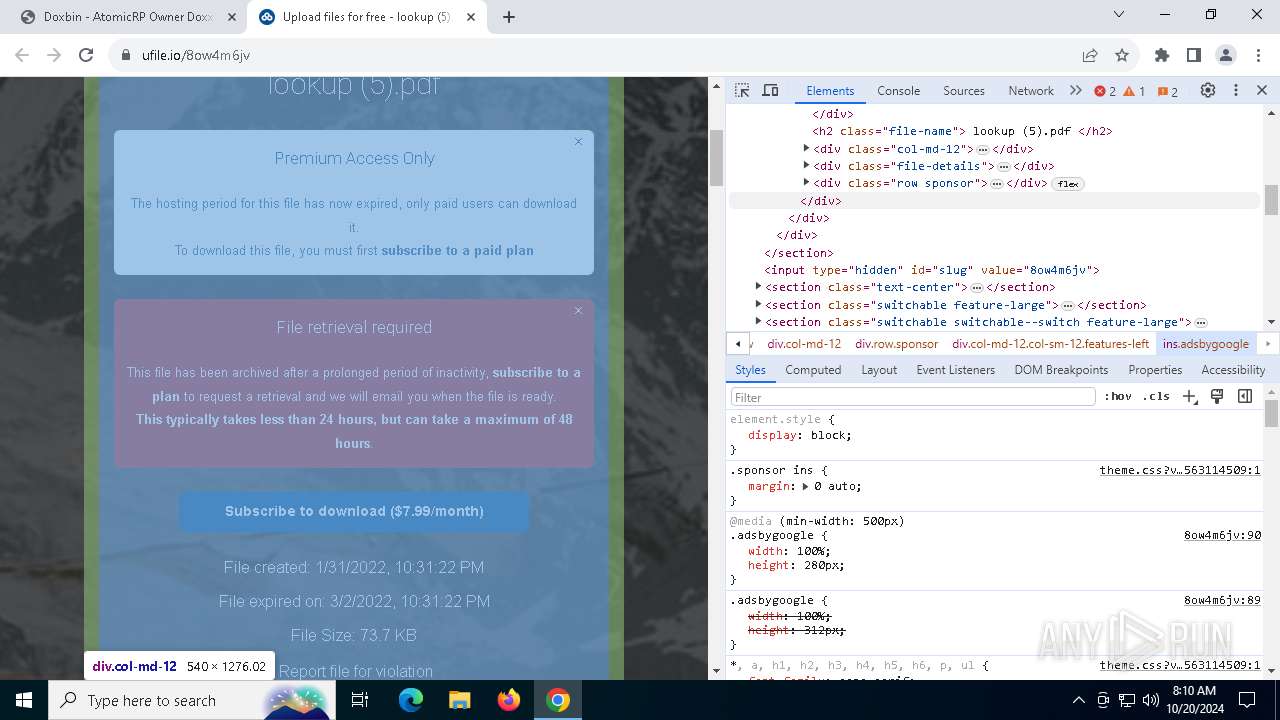The width and height of the screenshot is (1280, 720).
Task: Select div.col-md-12.col-sm-12.features-left breadcrumb
Action: point(1050,344)
